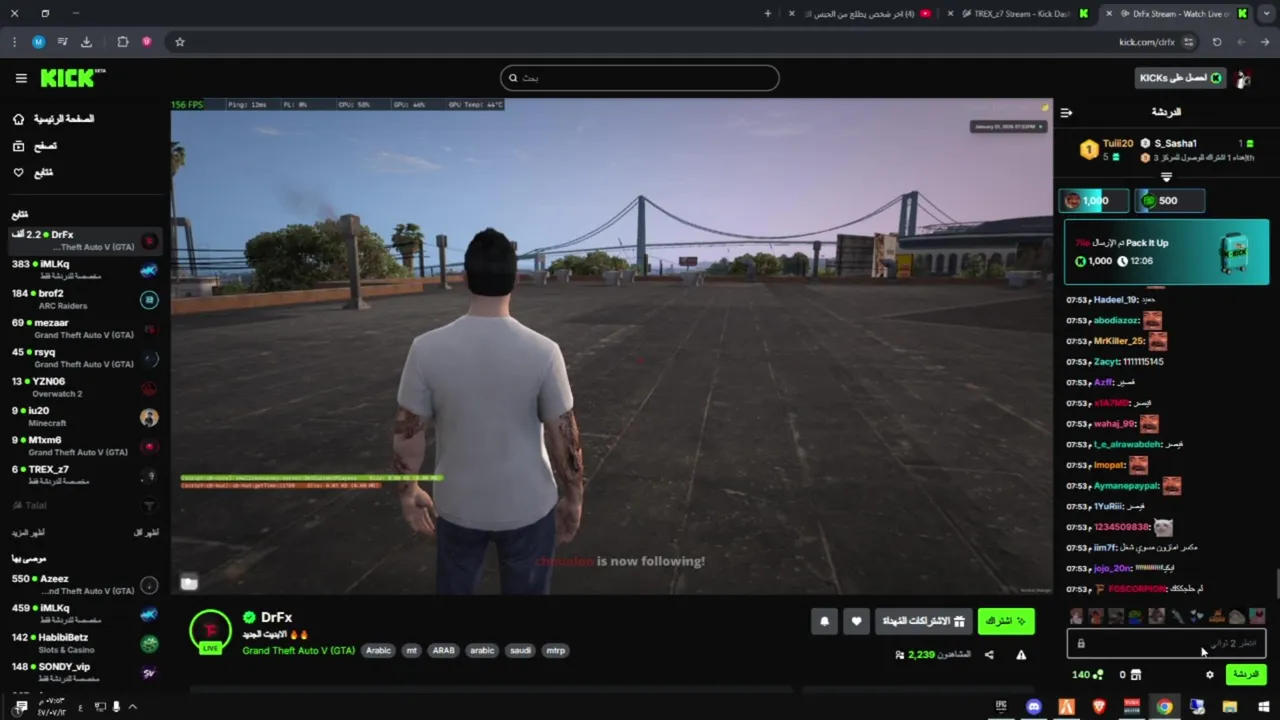The width and height of the screenshot is (1280, 720).
Task: Insert the frog emote from quick row
Action: coord(1136,616)
